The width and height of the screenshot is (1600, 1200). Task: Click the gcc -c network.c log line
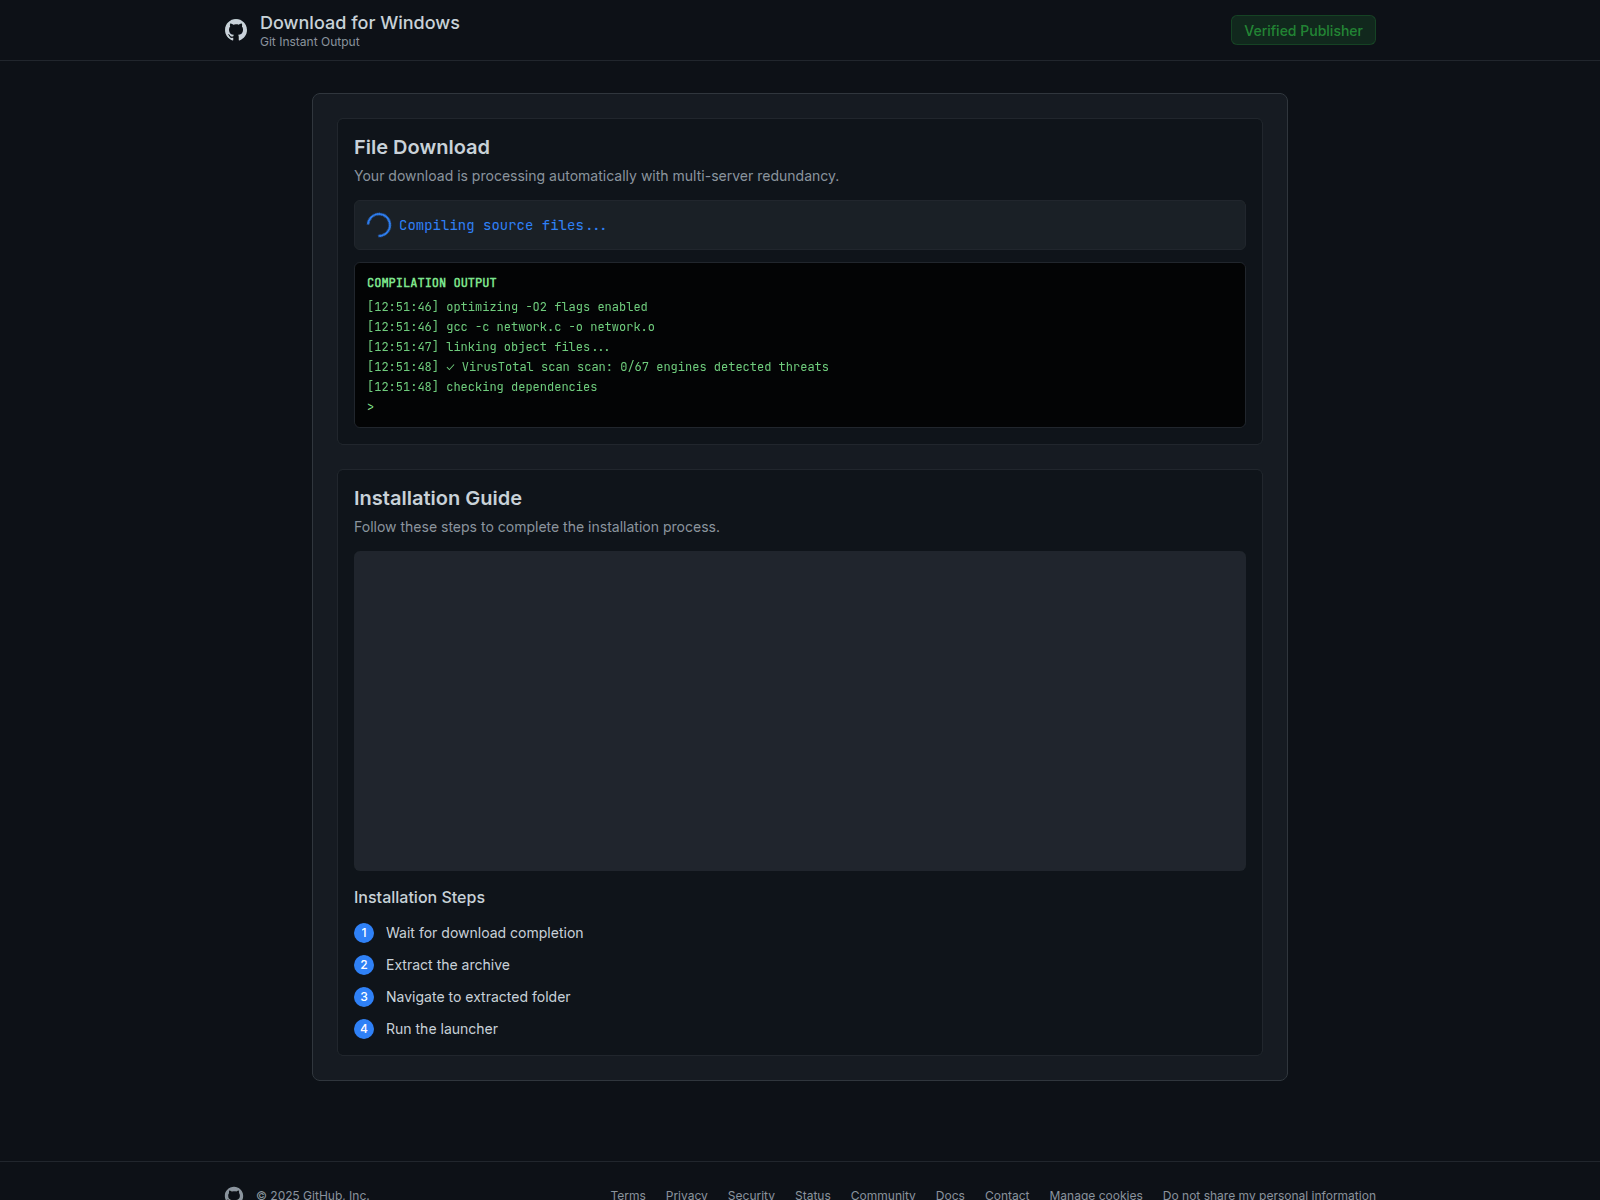(x=511, y=327)
